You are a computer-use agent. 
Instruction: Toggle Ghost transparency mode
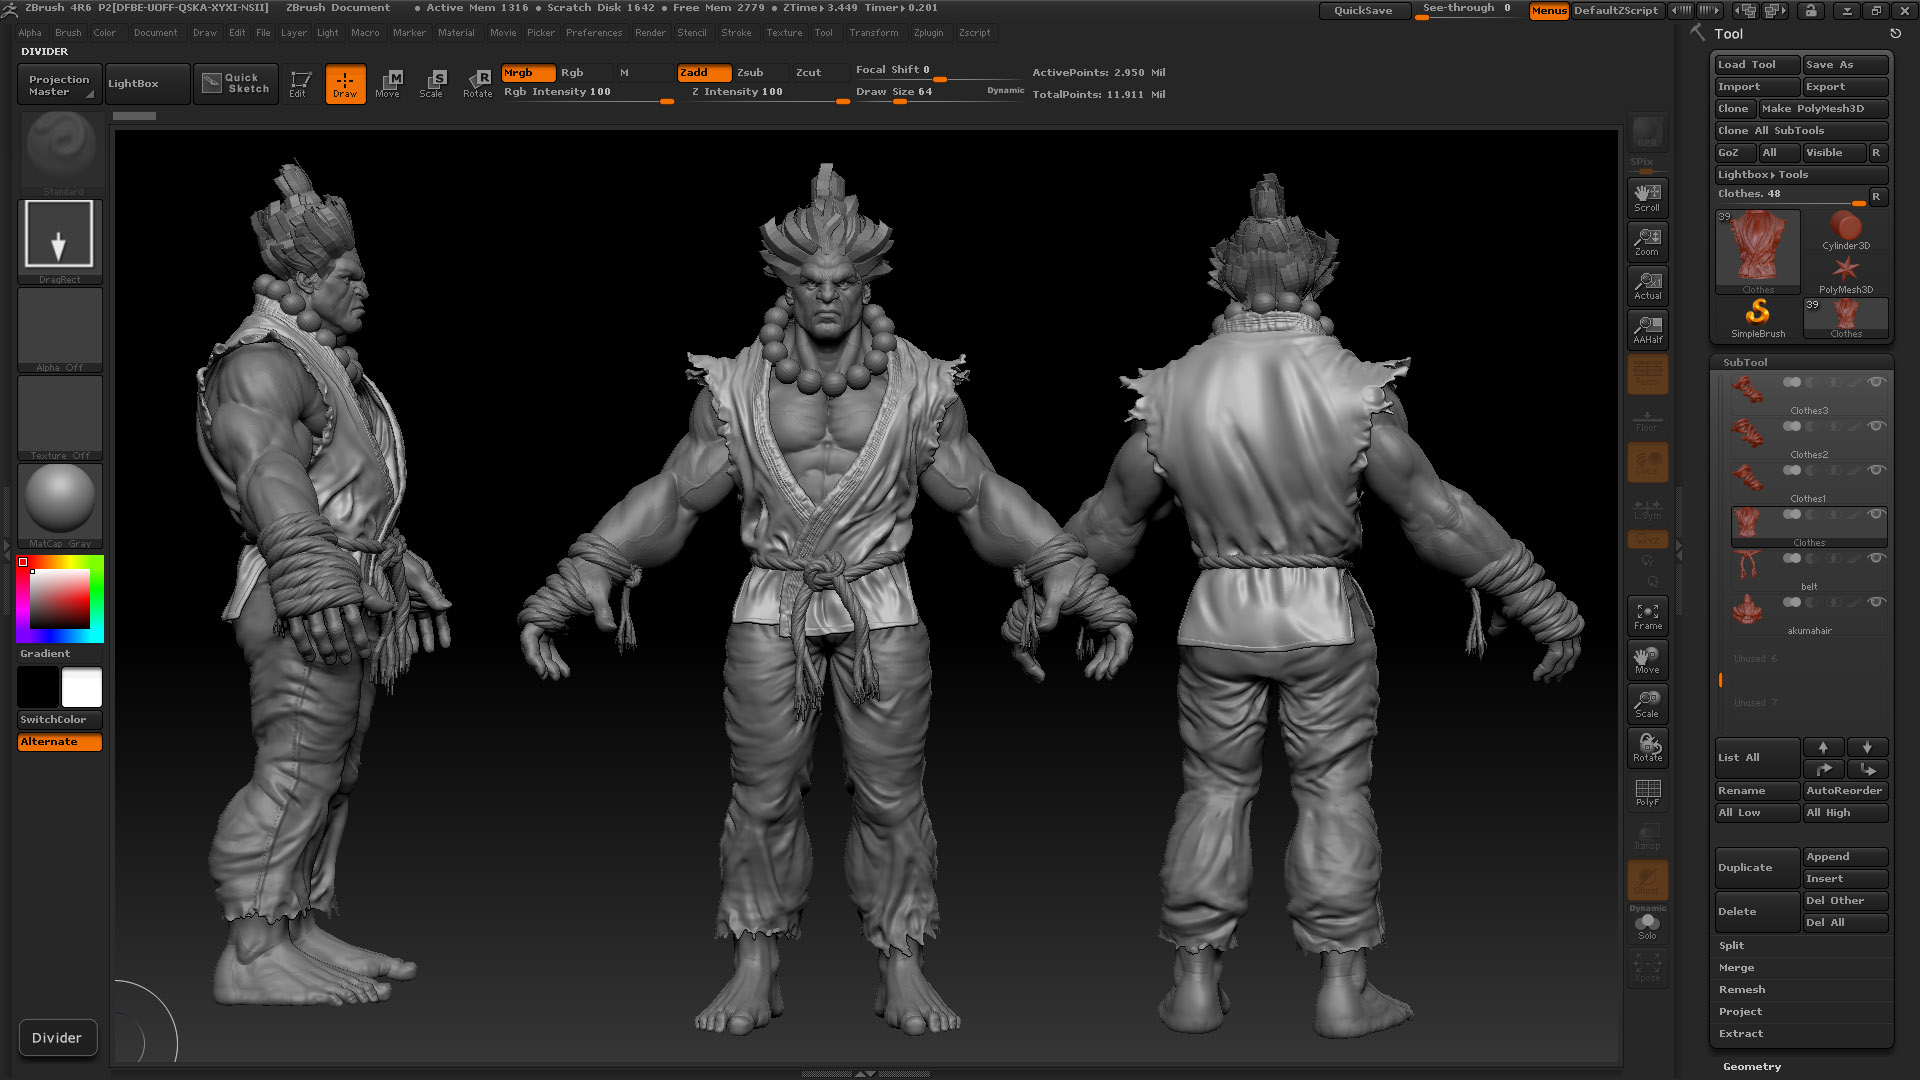(x=1647, y=879)
